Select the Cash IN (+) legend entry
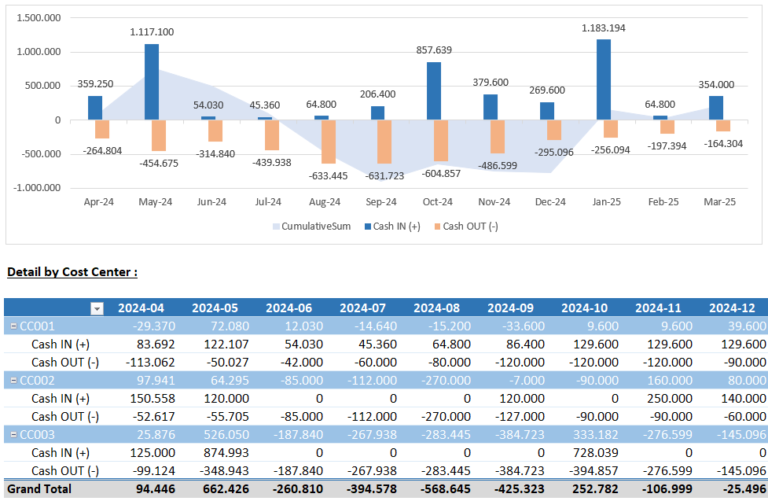Image resolution: width=768 pixels, height=501 pixels. pyautogui.click(x=396, y=227)
